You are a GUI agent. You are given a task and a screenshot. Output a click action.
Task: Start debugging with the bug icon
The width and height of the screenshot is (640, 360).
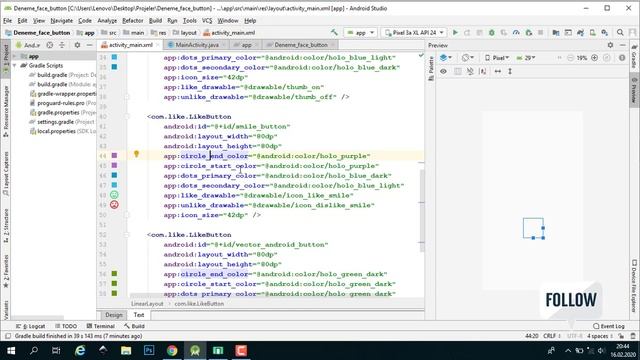pyautogui.click(x=491, y=32)
